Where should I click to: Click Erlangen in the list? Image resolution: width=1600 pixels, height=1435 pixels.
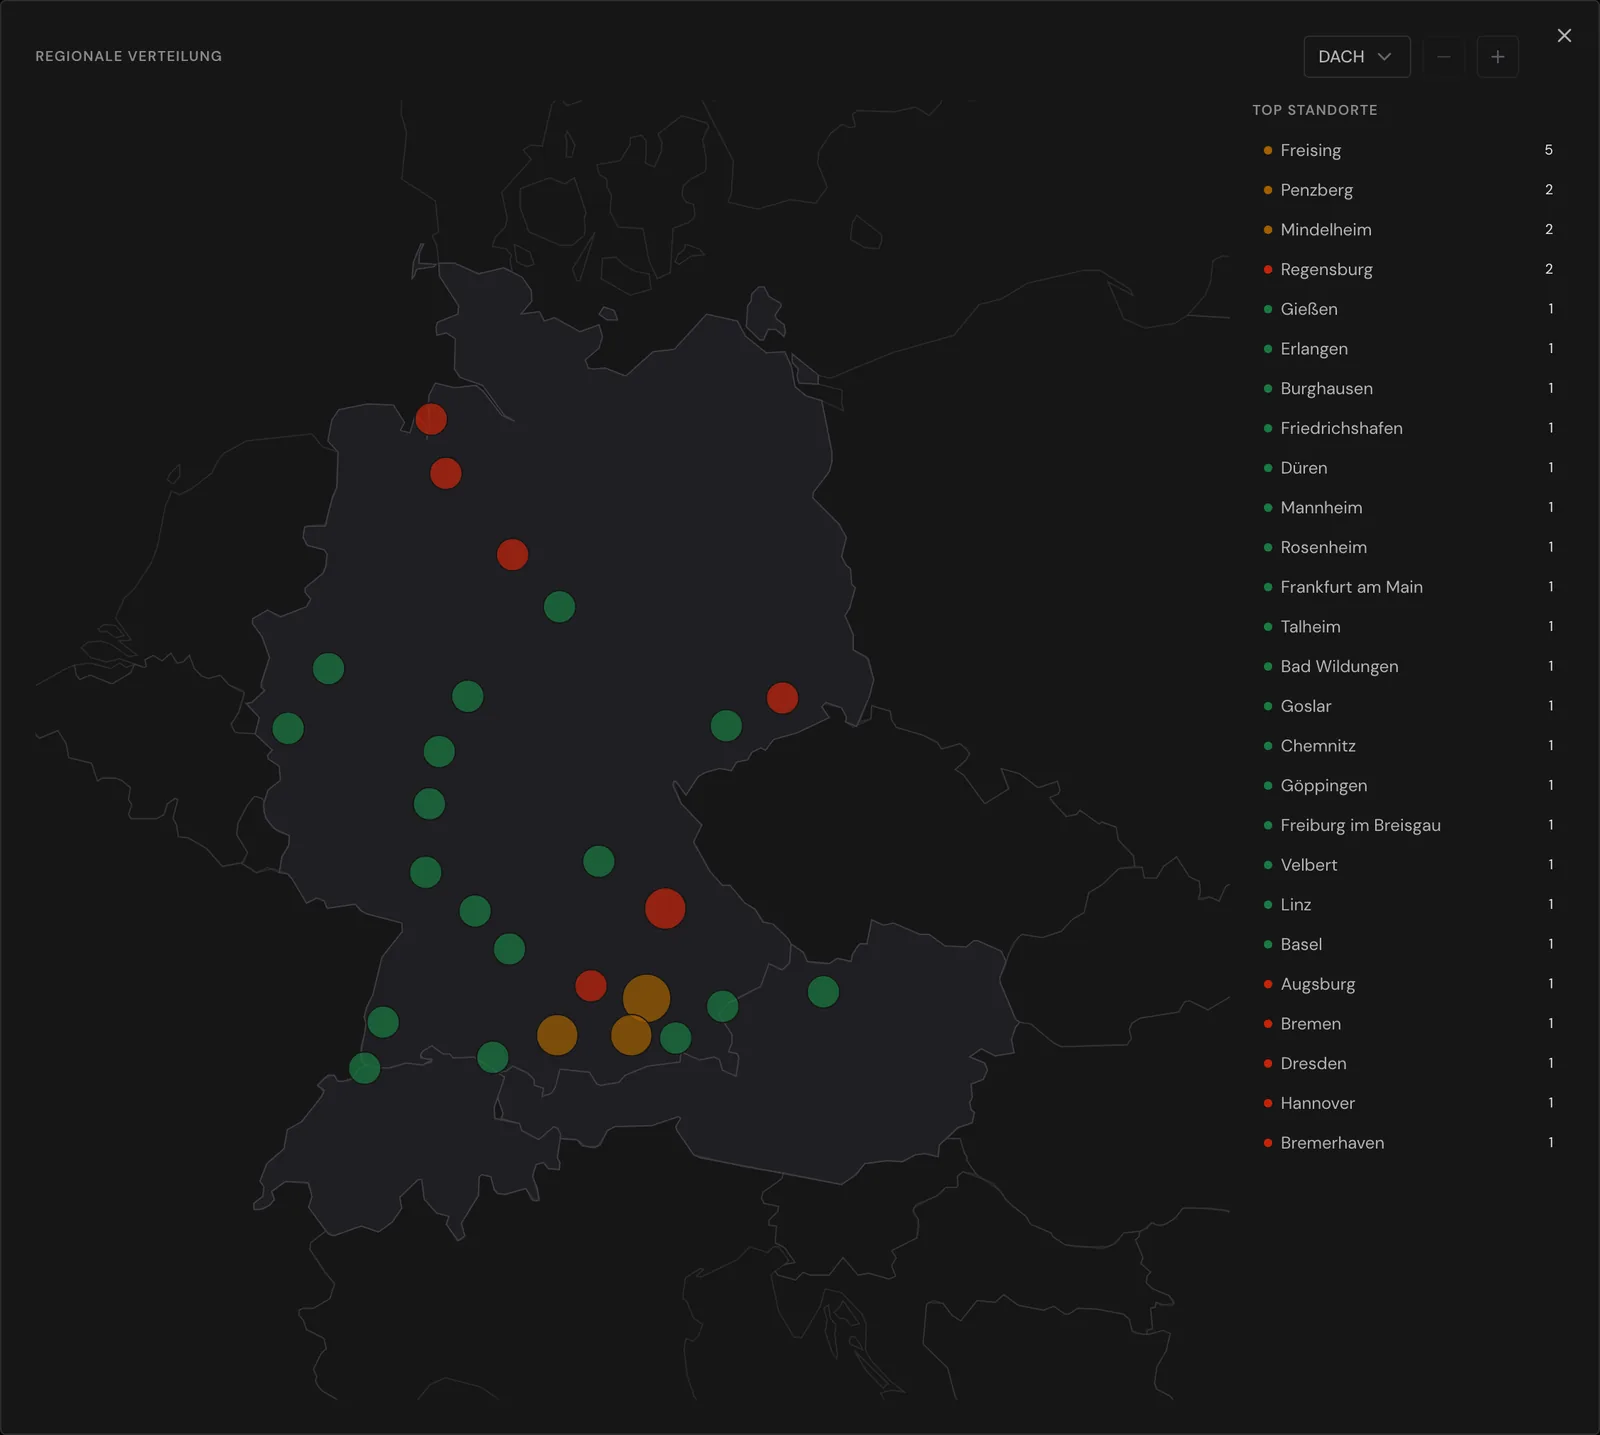[1408, 349]
